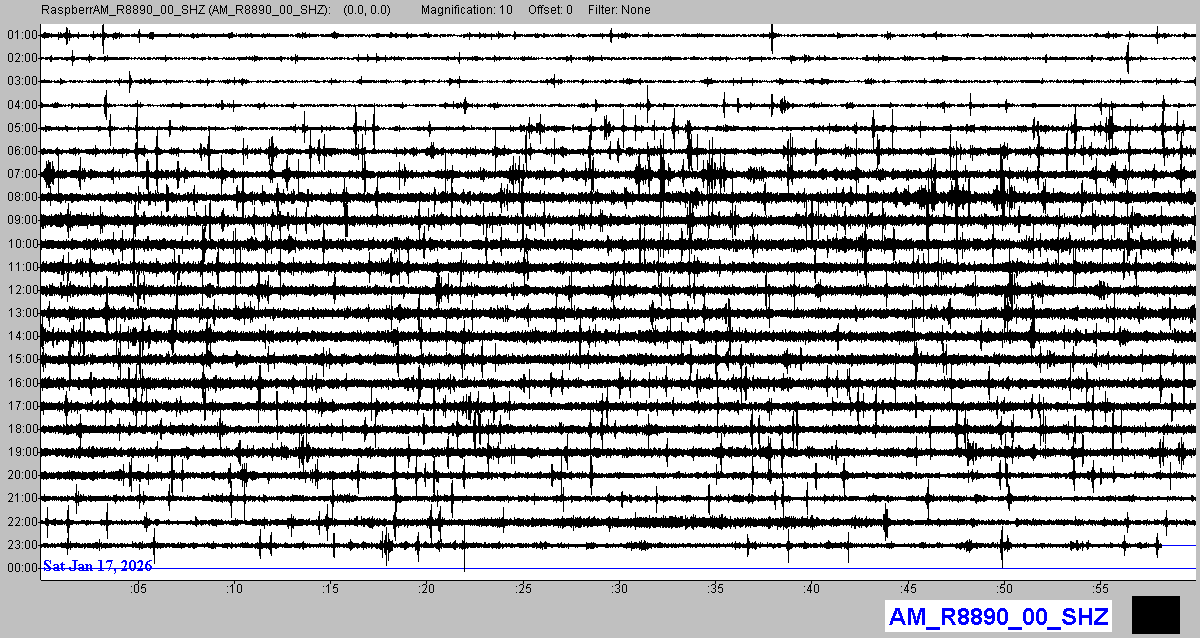This screenshot has height=638, width=1200.
Task: Click the Filter: None header text
Action: [619, 10]
